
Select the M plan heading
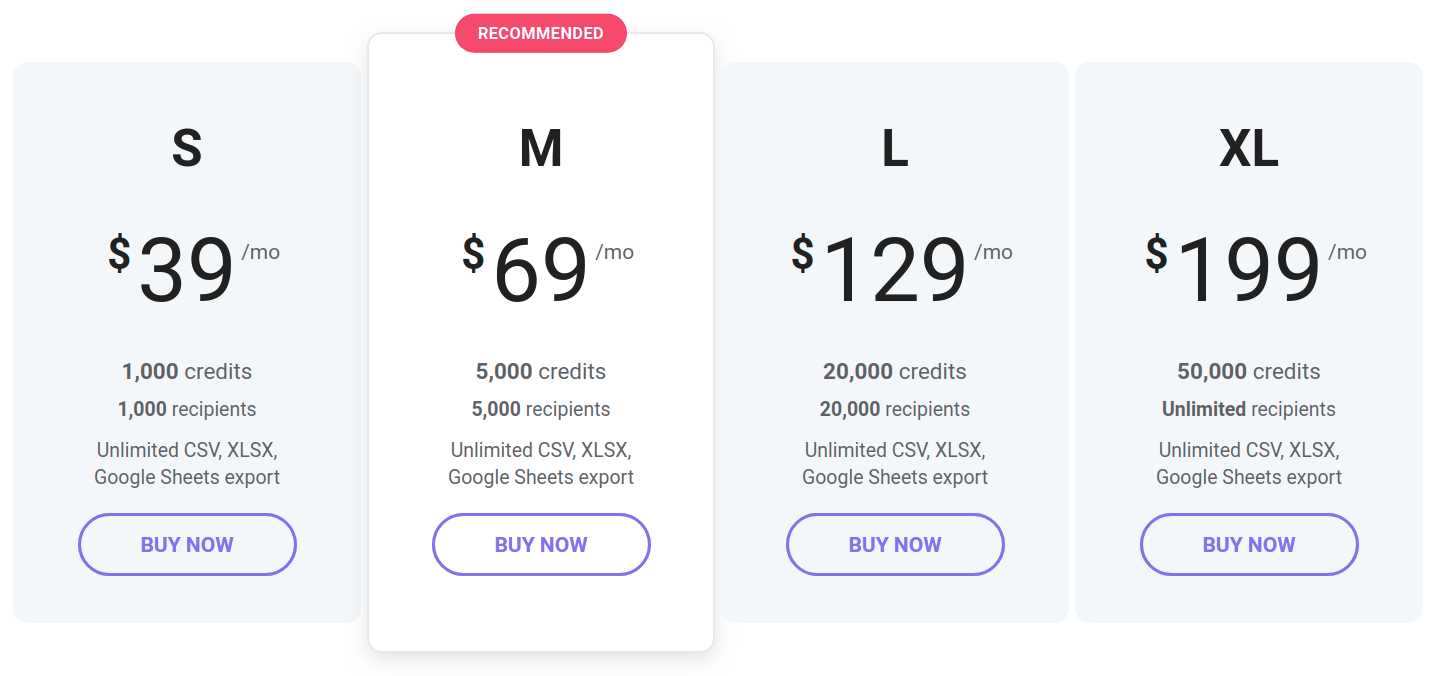click(x=541, y=148)
